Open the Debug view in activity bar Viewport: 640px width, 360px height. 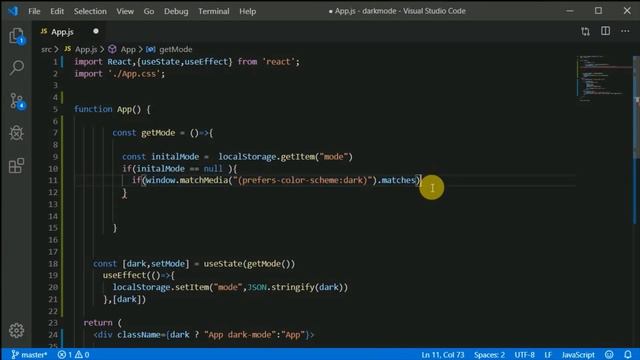pos(16,133)
